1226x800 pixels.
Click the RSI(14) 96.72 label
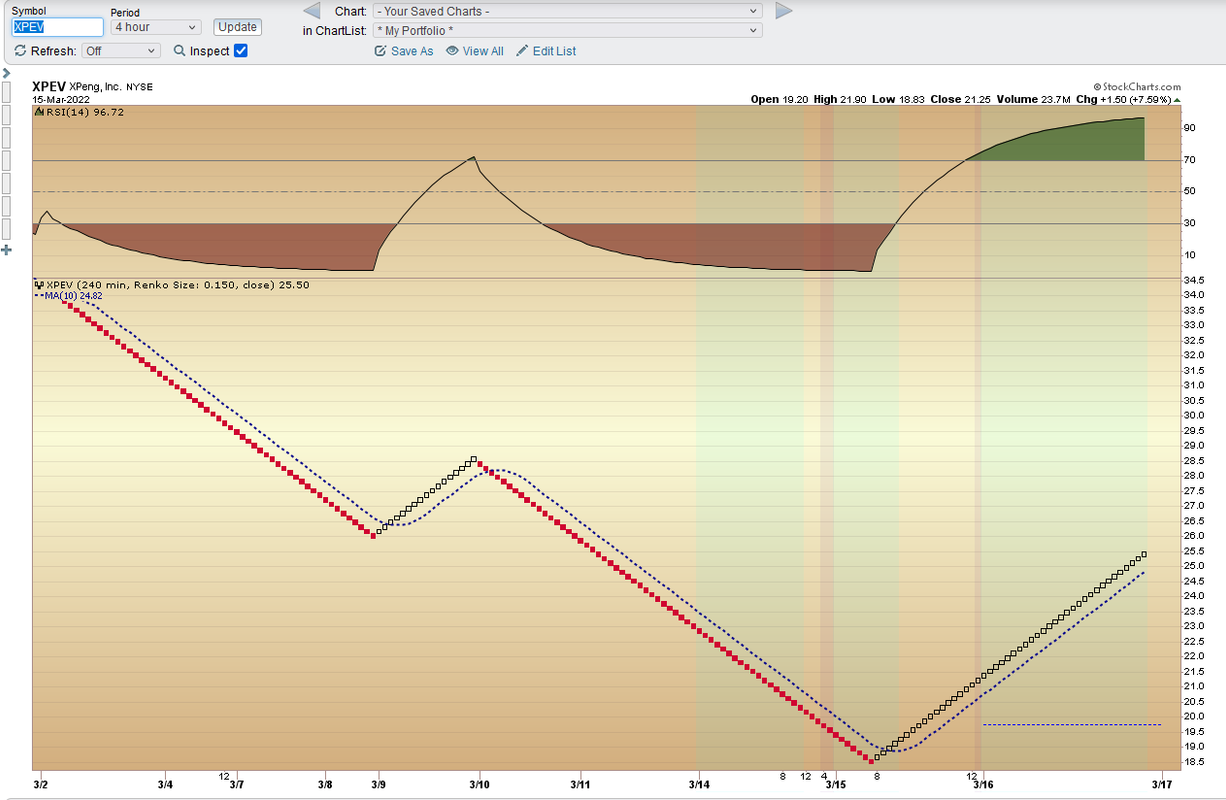[85, 112]
